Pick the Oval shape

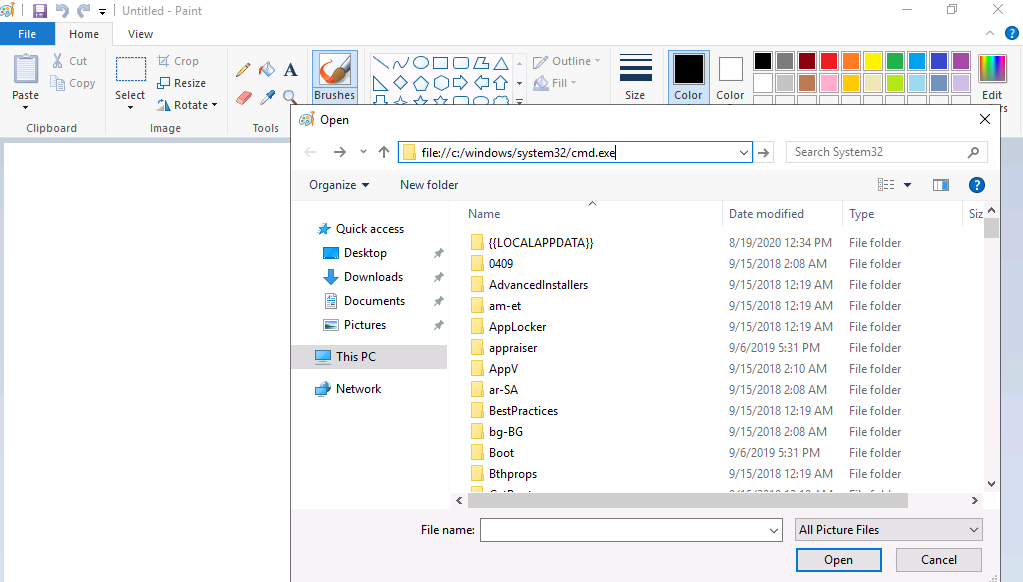421,63
